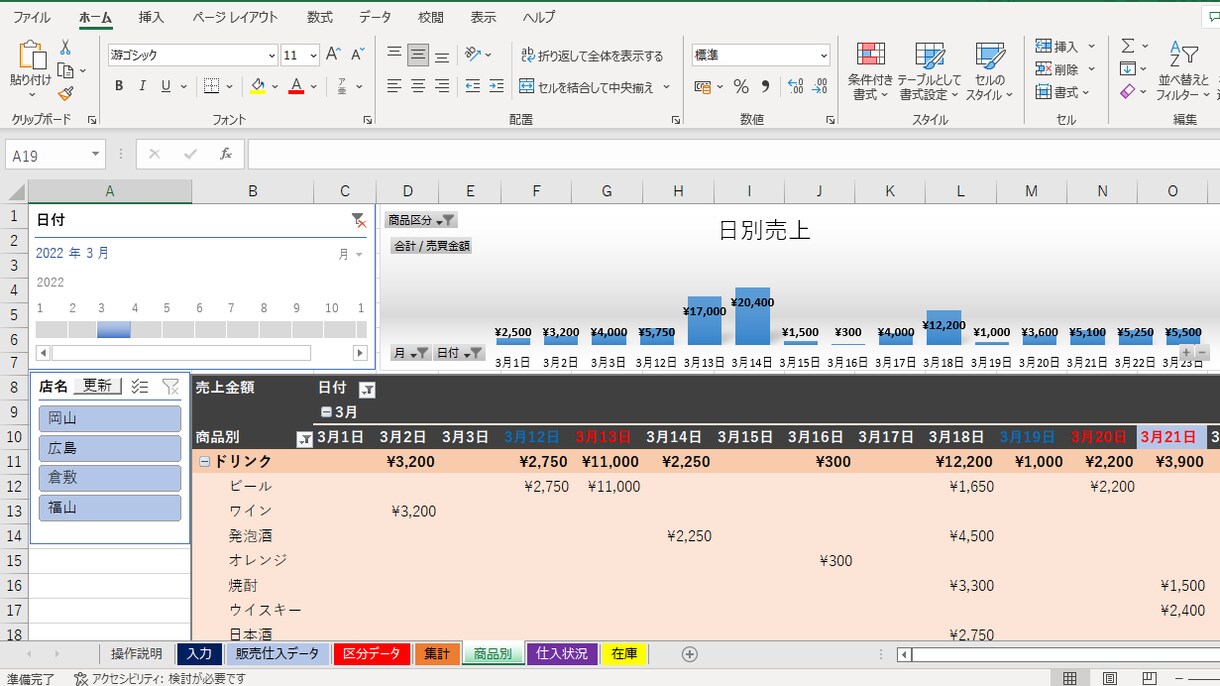
Task: Toggle multi-select in 店名 slicer
Action: coord(140,386)
